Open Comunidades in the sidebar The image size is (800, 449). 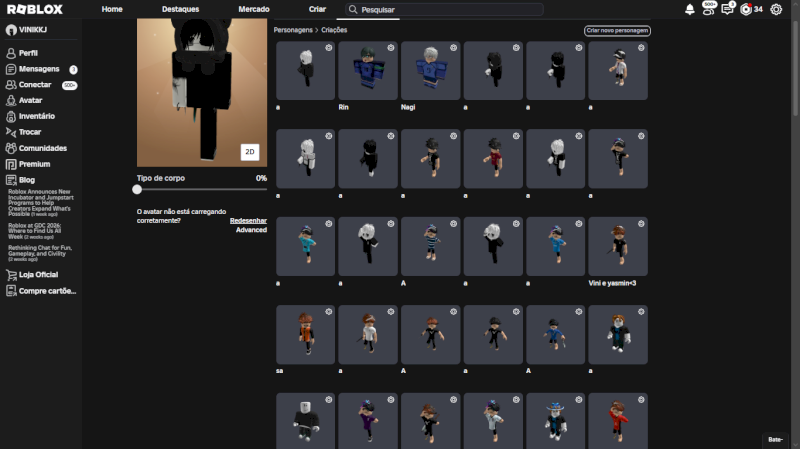(42, 148)
